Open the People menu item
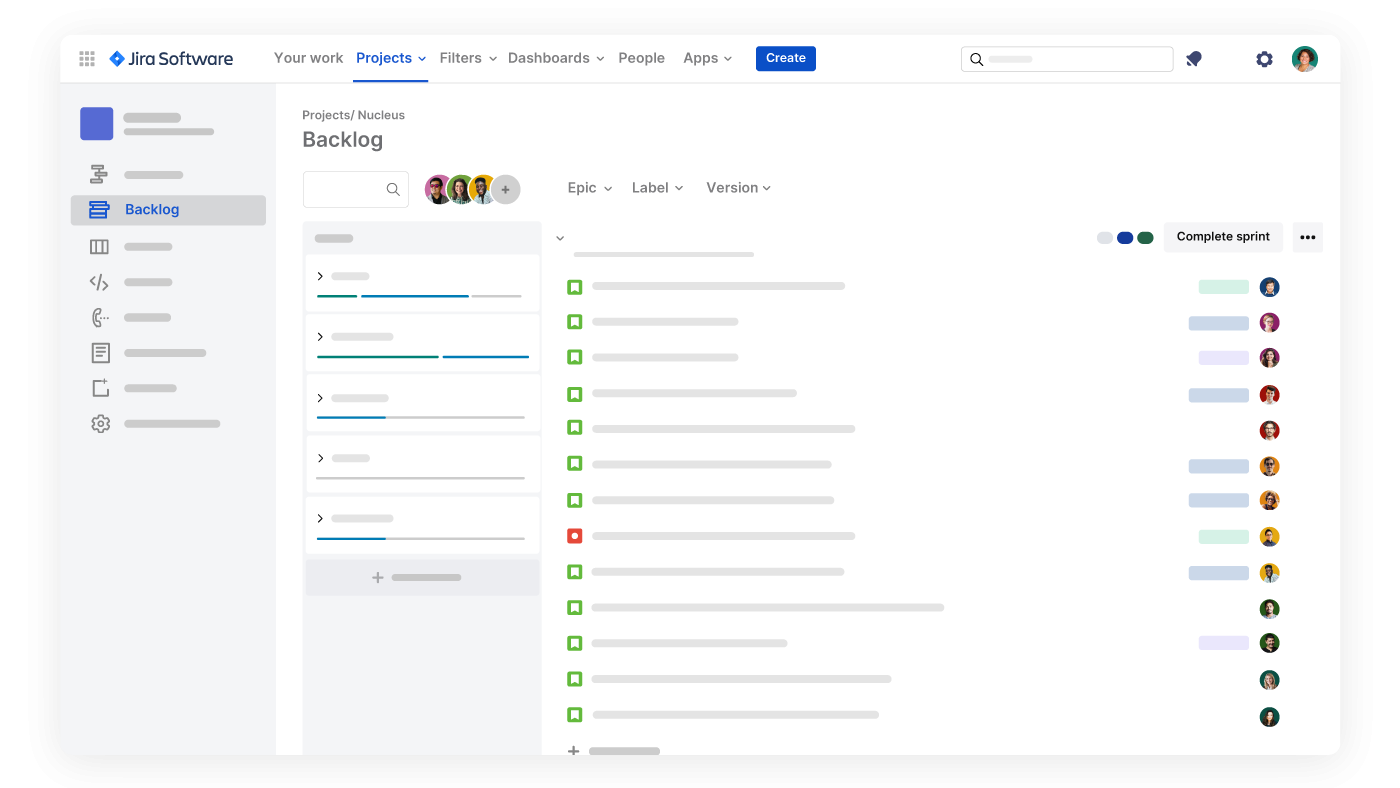Screen dimensions: 1400x788 click(641, 58)
